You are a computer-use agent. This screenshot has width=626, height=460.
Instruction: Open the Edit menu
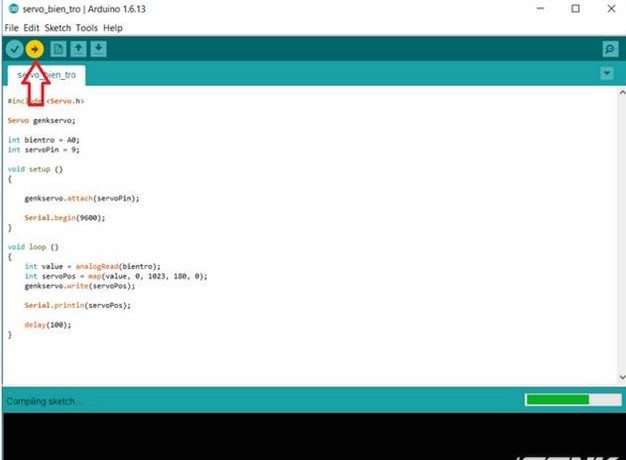[x=32, y=28]
